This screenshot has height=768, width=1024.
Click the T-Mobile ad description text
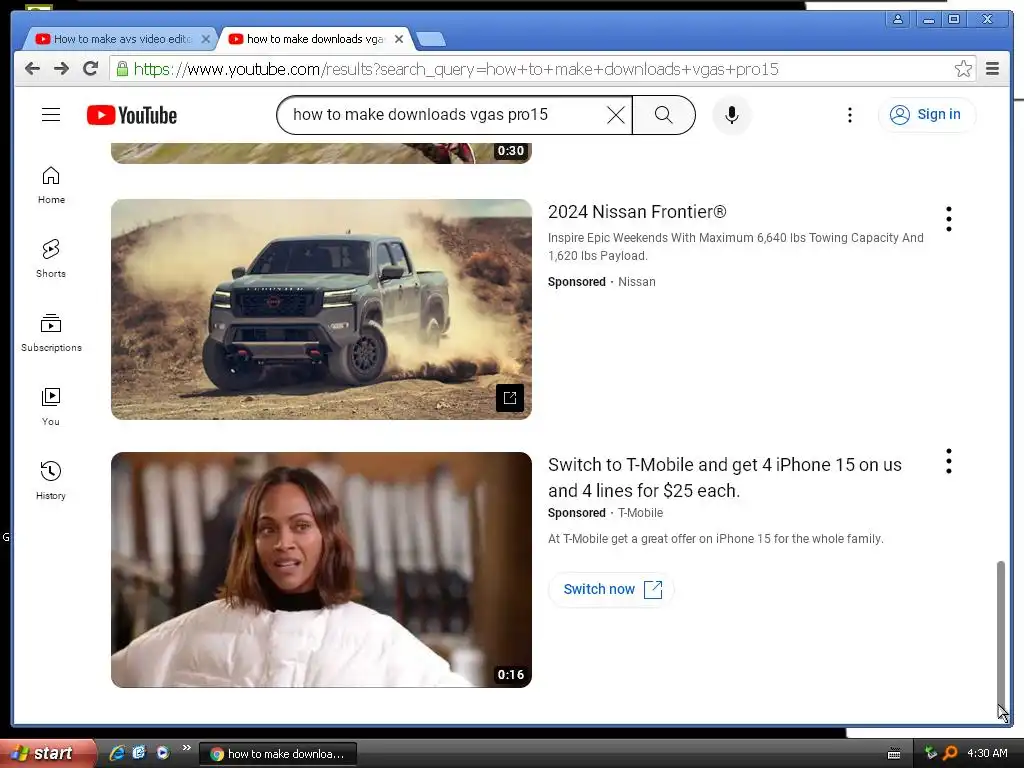coord(716,539)
